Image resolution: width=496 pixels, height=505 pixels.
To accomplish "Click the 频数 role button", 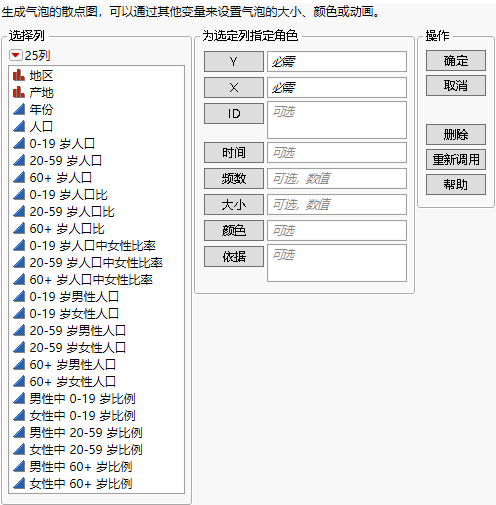I will (x=234, y=178).
